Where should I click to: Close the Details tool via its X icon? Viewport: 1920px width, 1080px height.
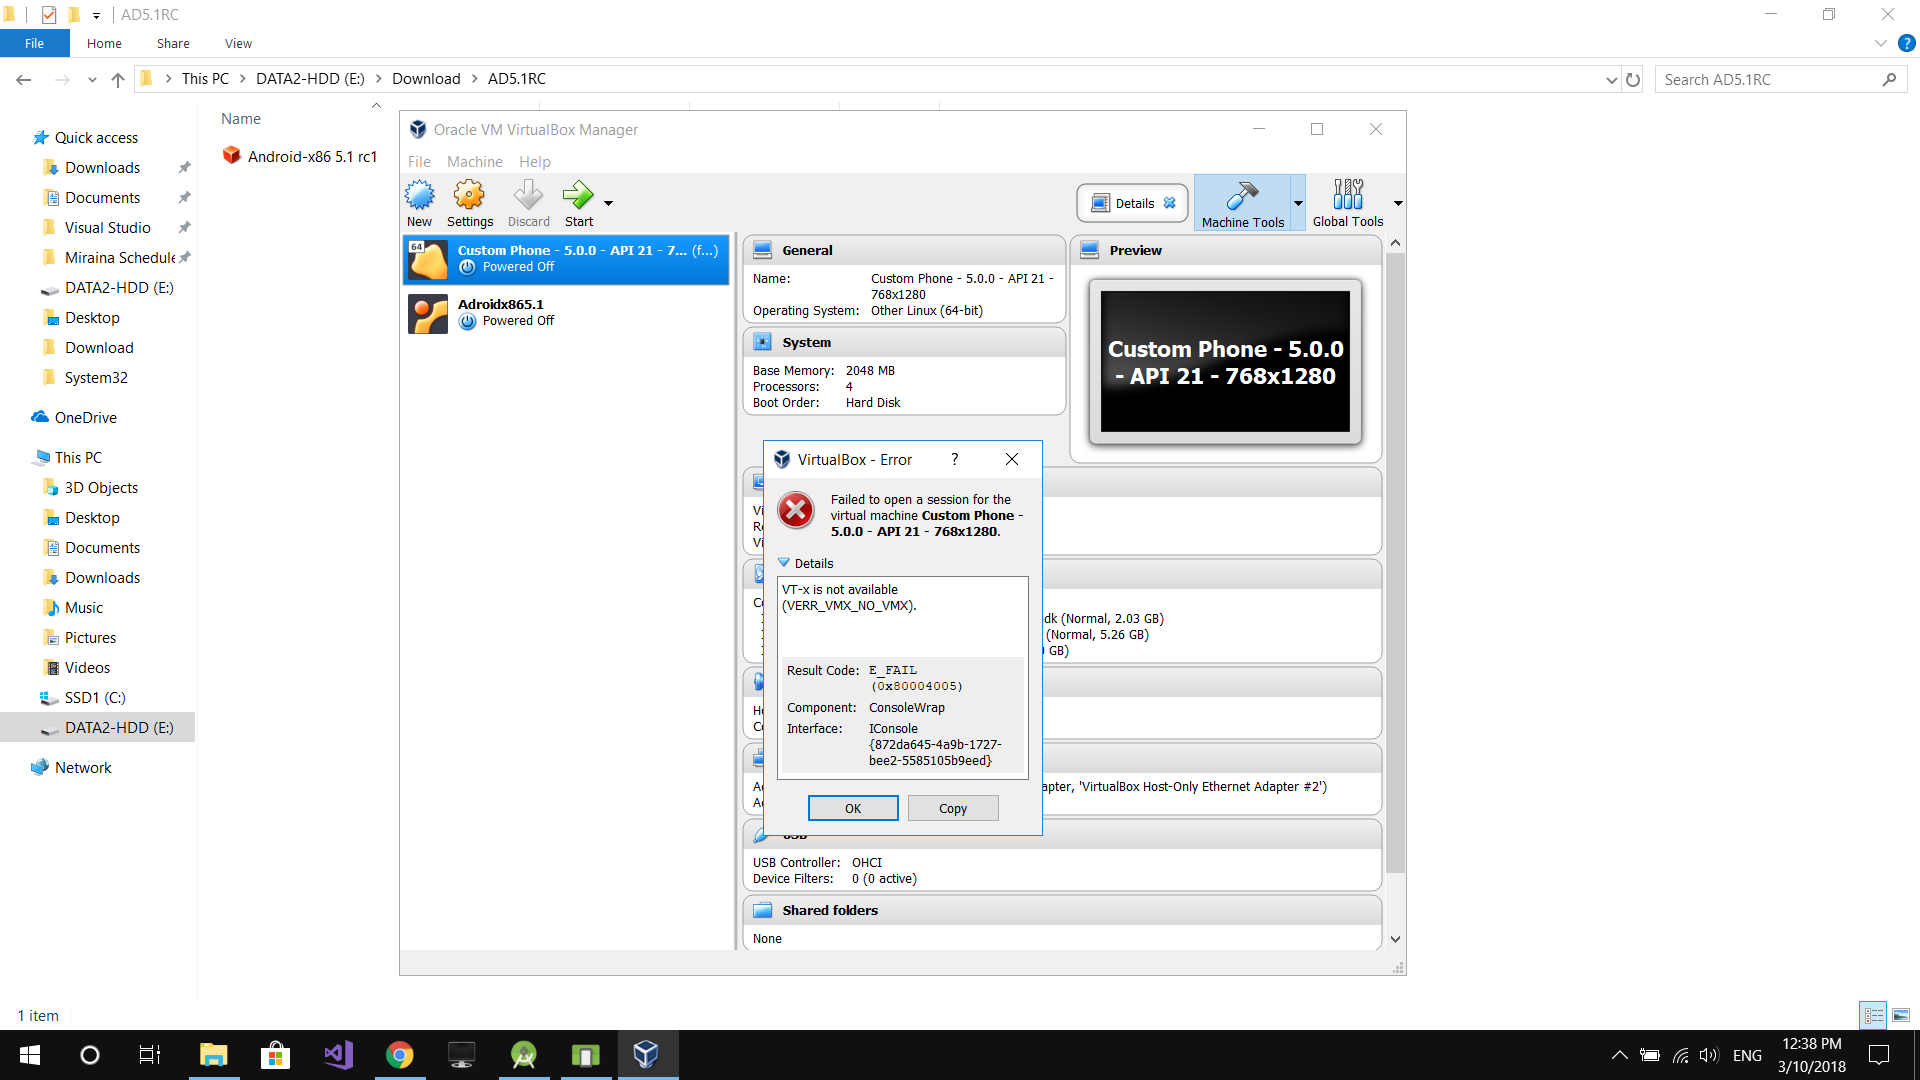(1169, 203)
